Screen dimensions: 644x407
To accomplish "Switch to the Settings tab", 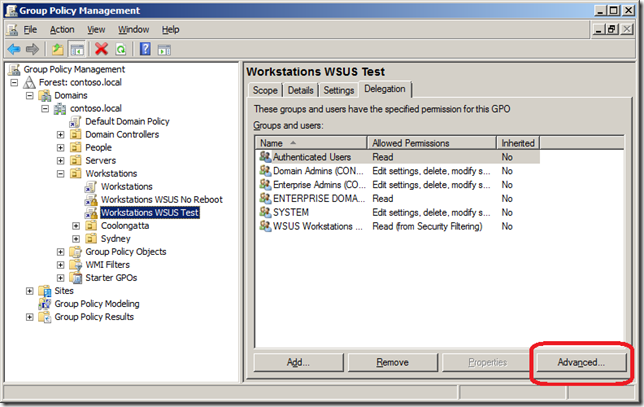I will [338, 90].
